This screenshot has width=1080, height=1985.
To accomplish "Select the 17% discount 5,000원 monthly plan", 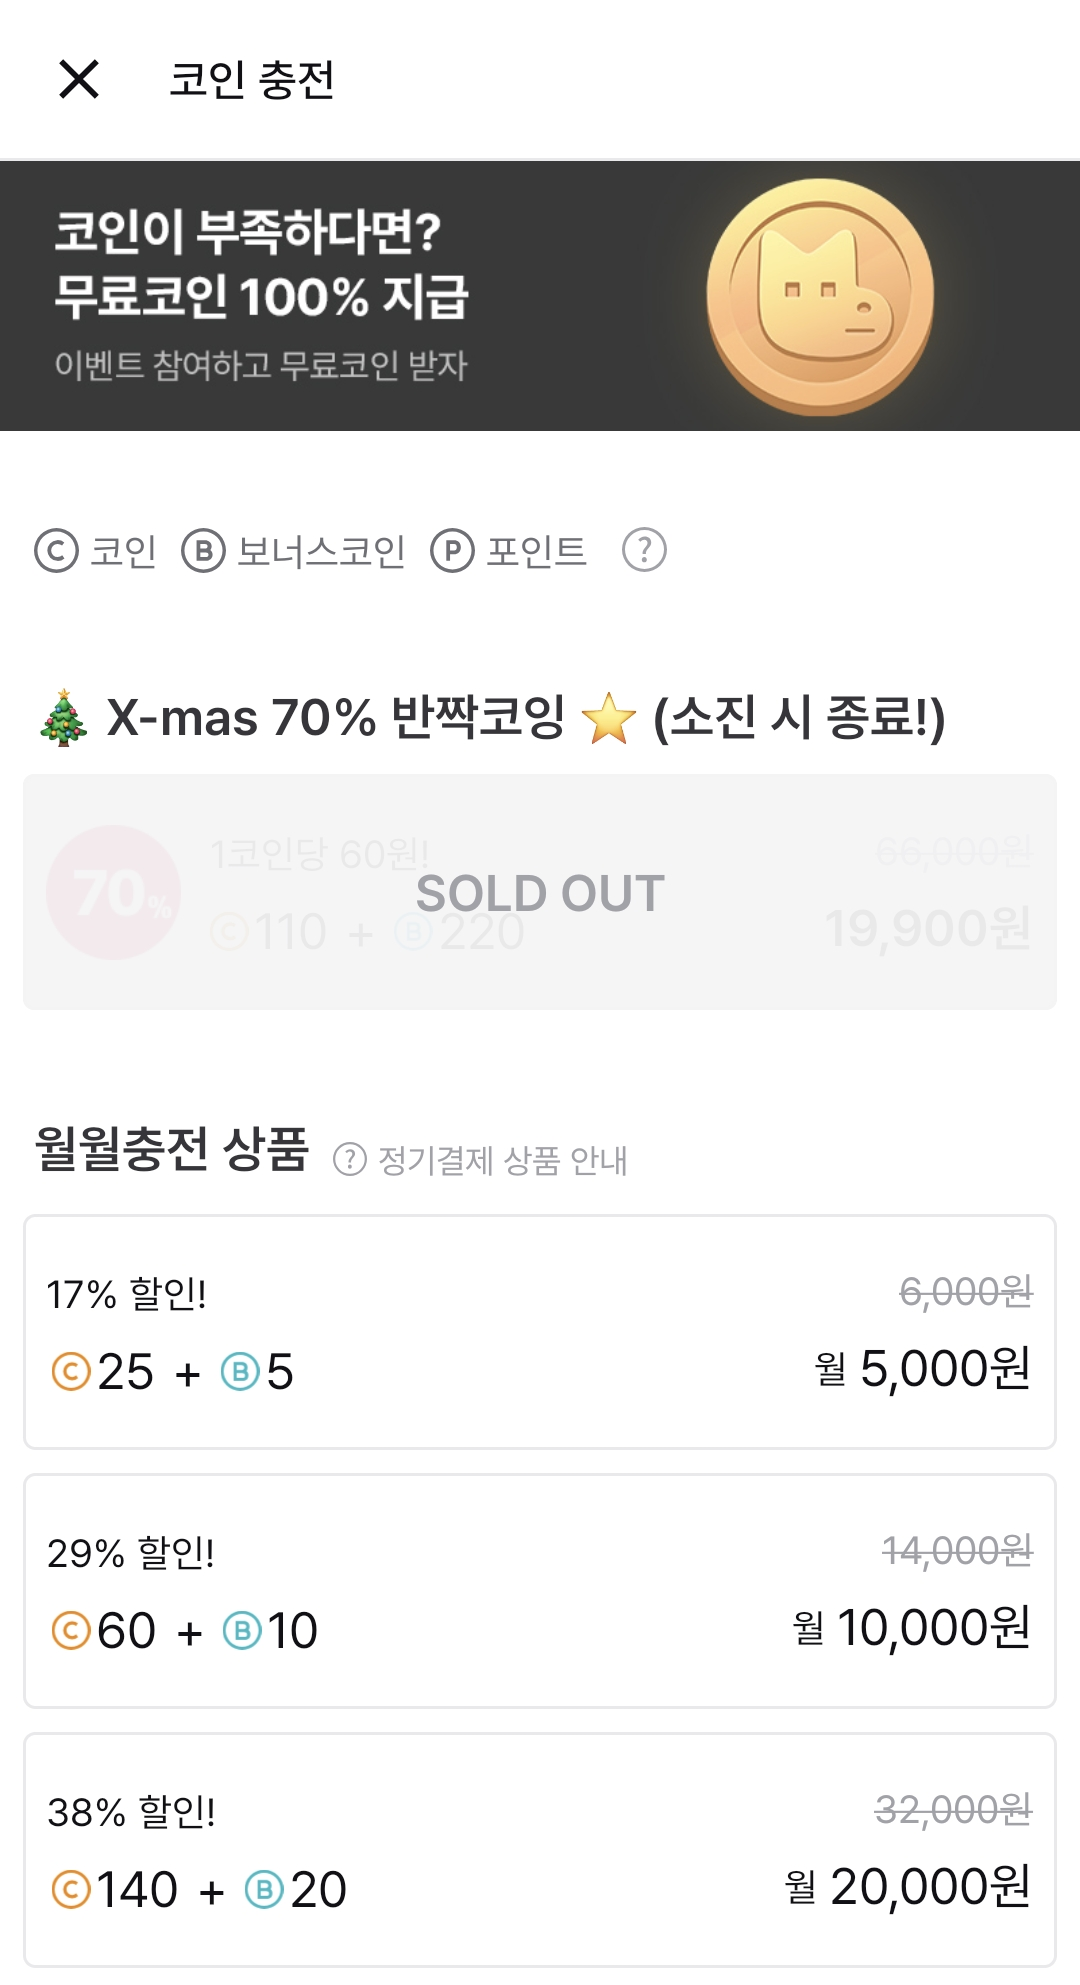I will tap(540, 1332).
